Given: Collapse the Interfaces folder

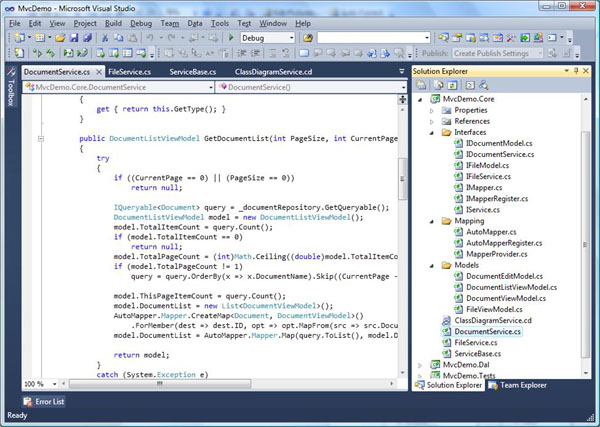Looking at the screenshot, I should (x=432, y=132).
